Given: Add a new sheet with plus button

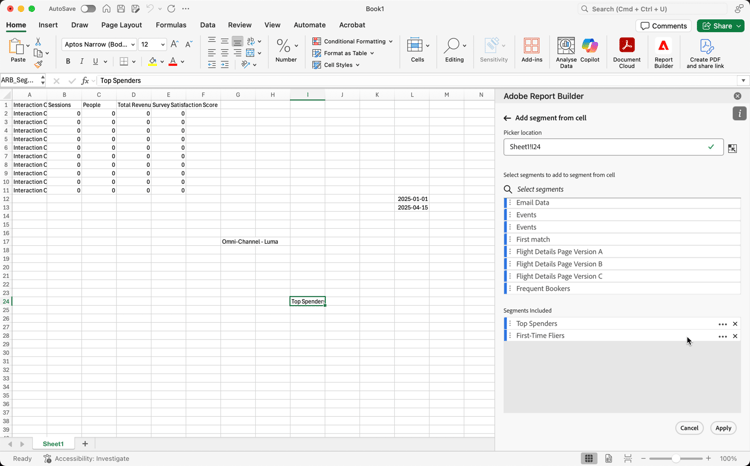Looking at the screenshot, I should pos(85,444).
